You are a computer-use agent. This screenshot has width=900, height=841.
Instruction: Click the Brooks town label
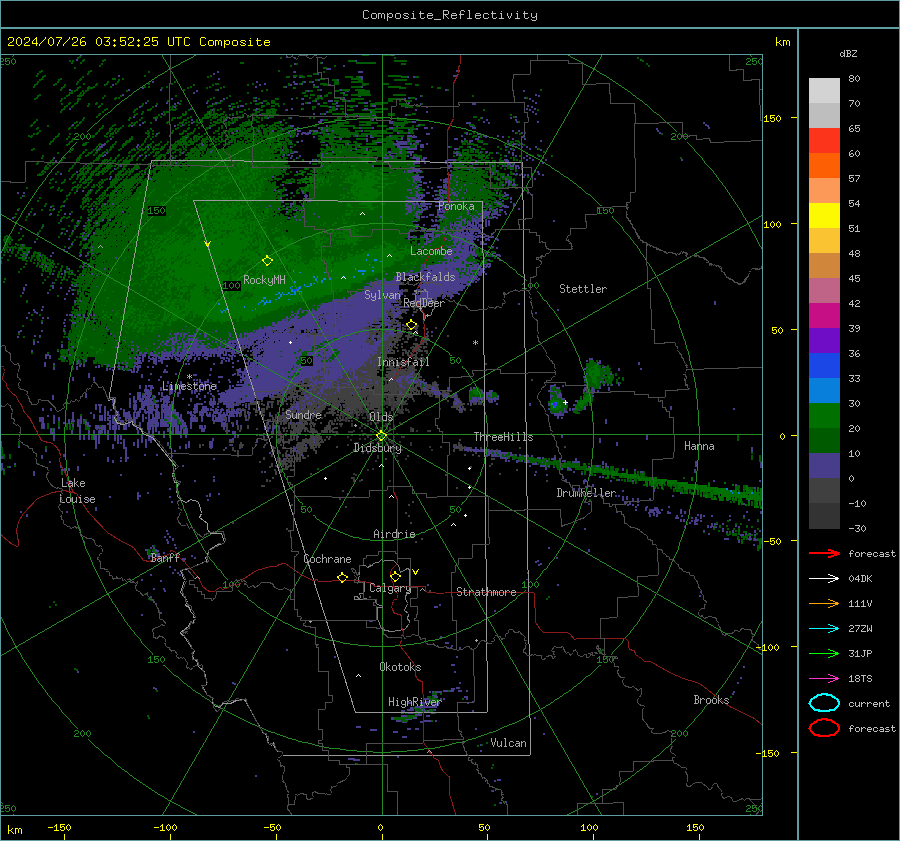coord(711,700)
